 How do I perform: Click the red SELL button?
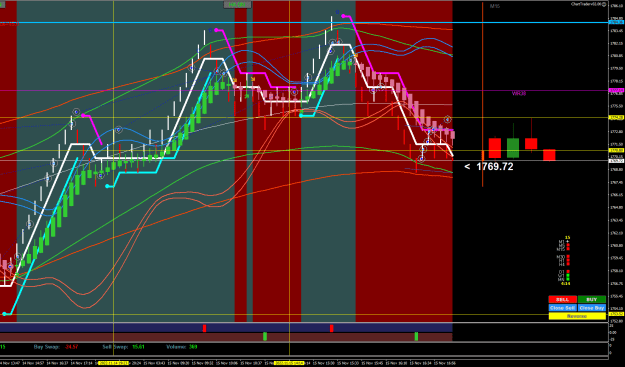point(563,299)
